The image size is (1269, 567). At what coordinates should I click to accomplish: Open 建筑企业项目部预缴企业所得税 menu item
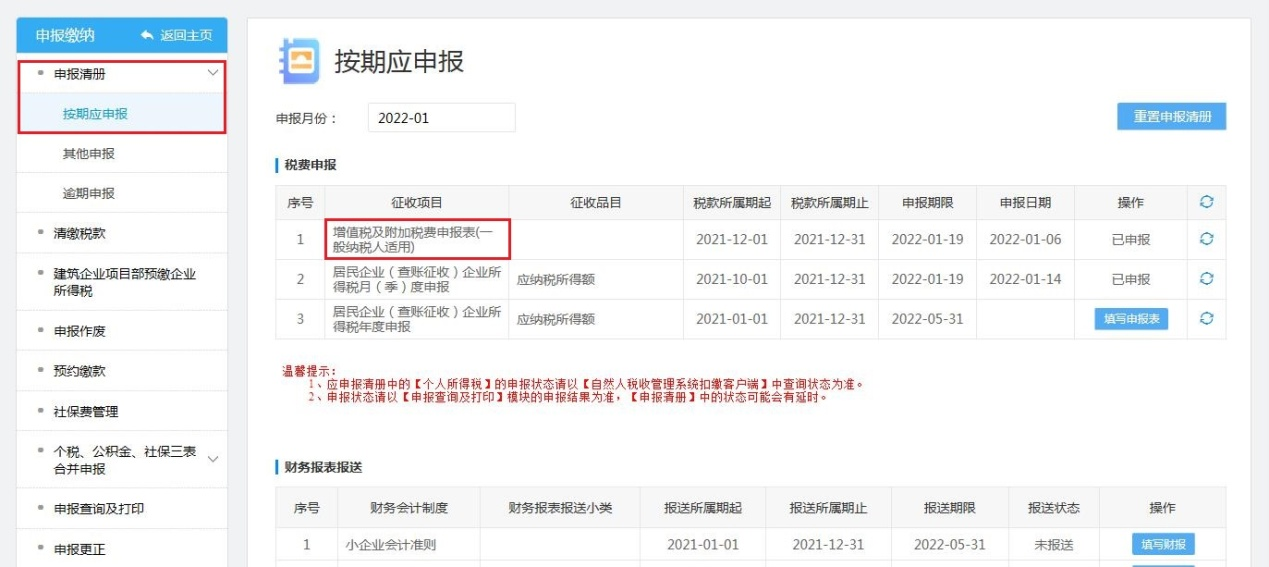click(x=124, y=282)
